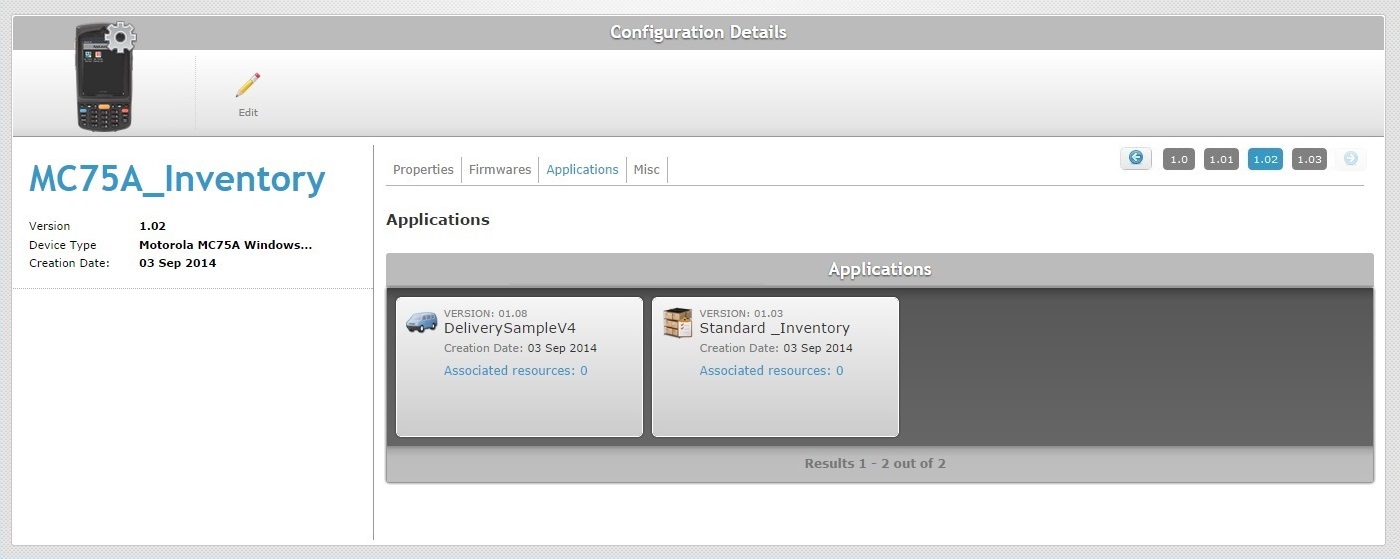Click the DeliverySampleV4 van icon

(422, 322)
